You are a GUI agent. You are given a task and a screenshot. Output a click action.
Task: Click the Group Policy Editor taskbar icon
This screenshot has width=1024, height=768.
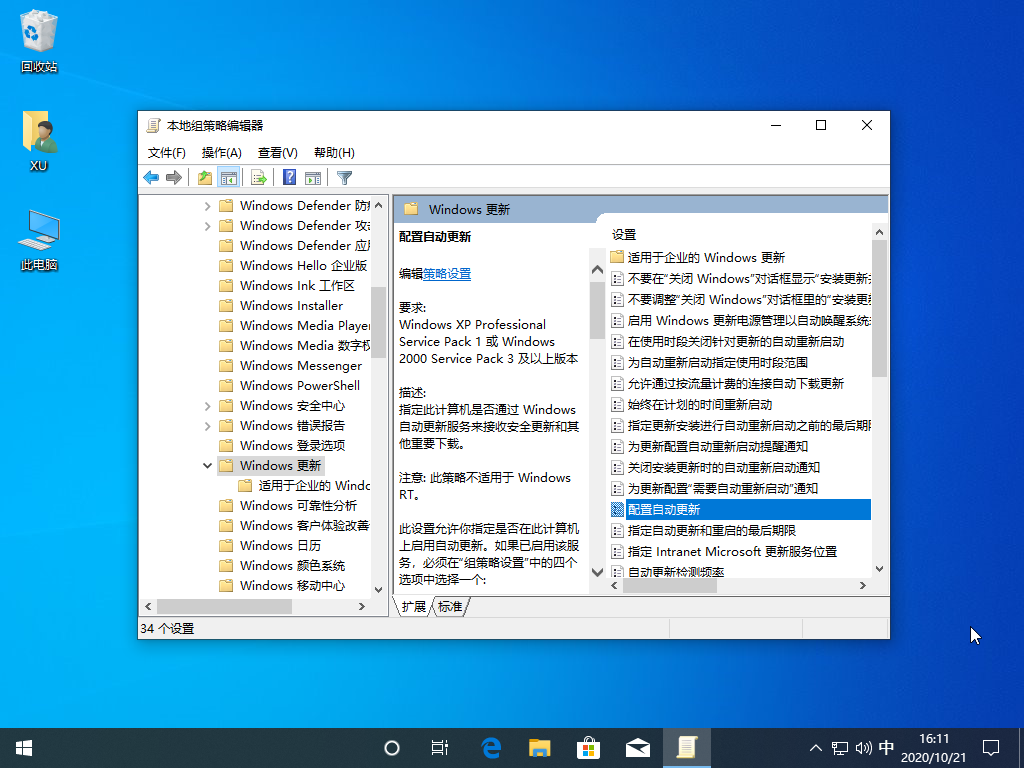pos(686,748)
